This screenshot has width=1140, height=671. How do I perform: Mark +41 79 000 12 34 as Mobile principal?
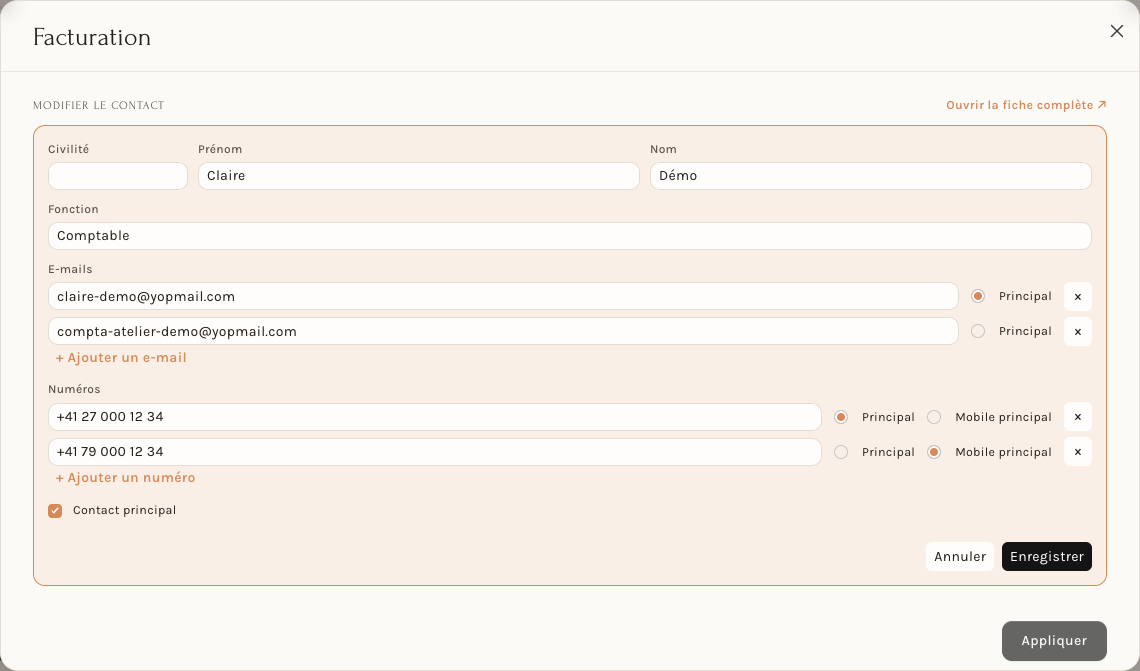coord(934,451)
